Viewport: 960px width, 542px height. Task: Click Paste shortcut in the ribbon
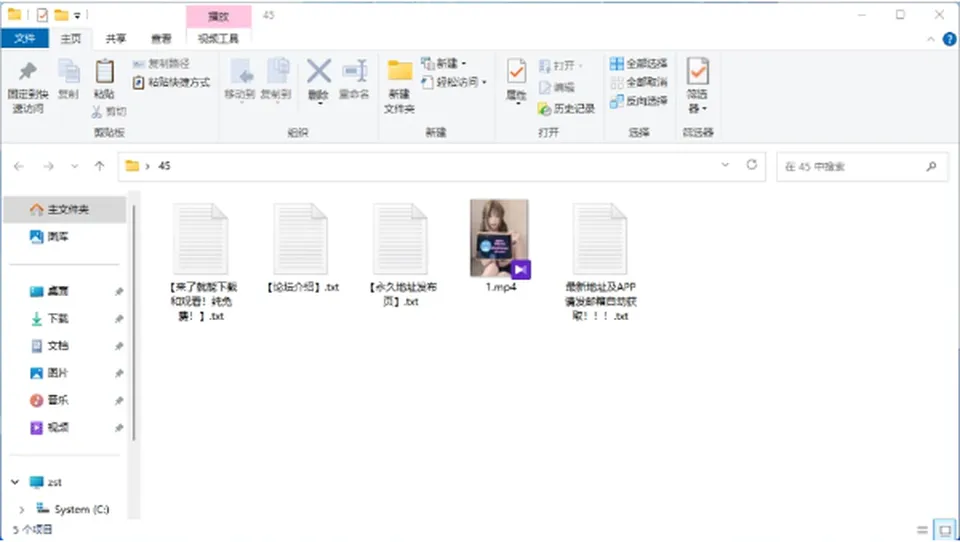click(171, 82)
